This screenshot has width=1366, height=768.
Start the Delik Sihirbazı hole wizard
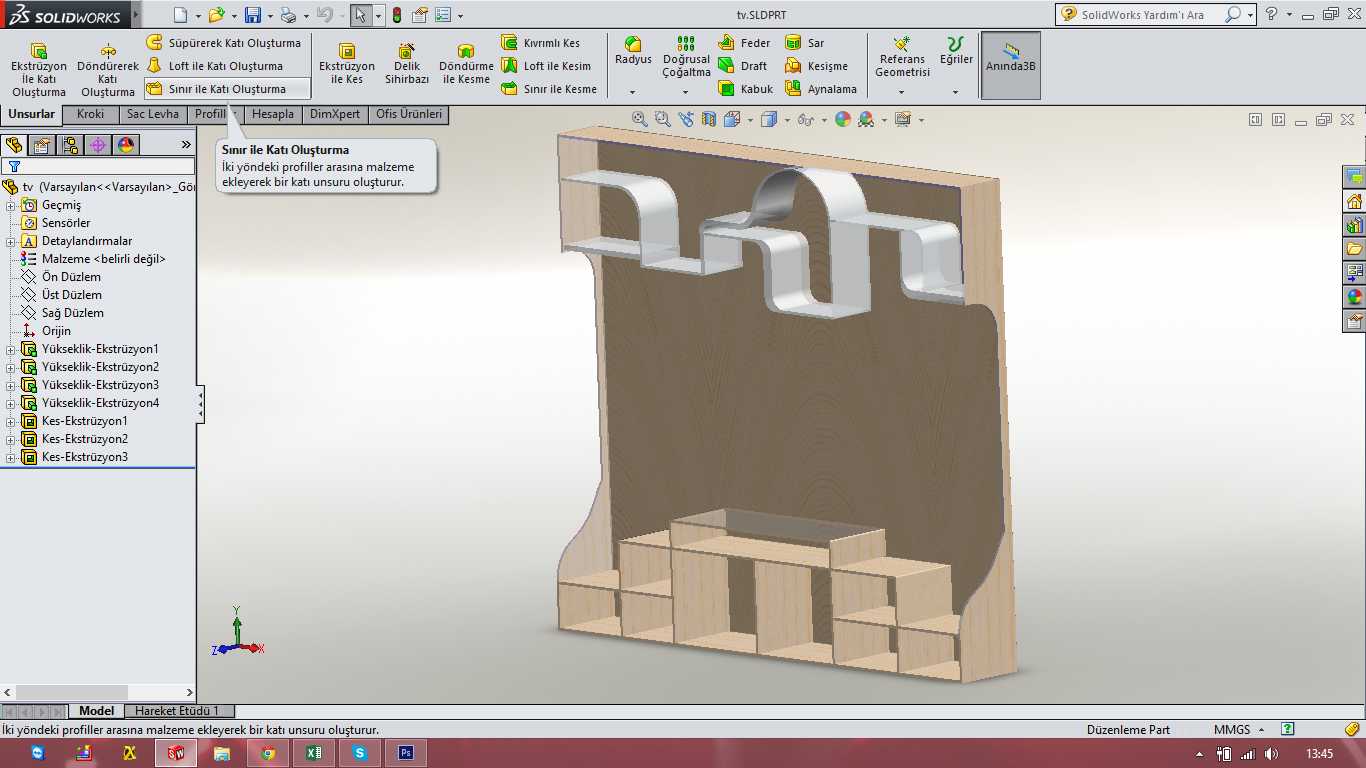[407, 65]
